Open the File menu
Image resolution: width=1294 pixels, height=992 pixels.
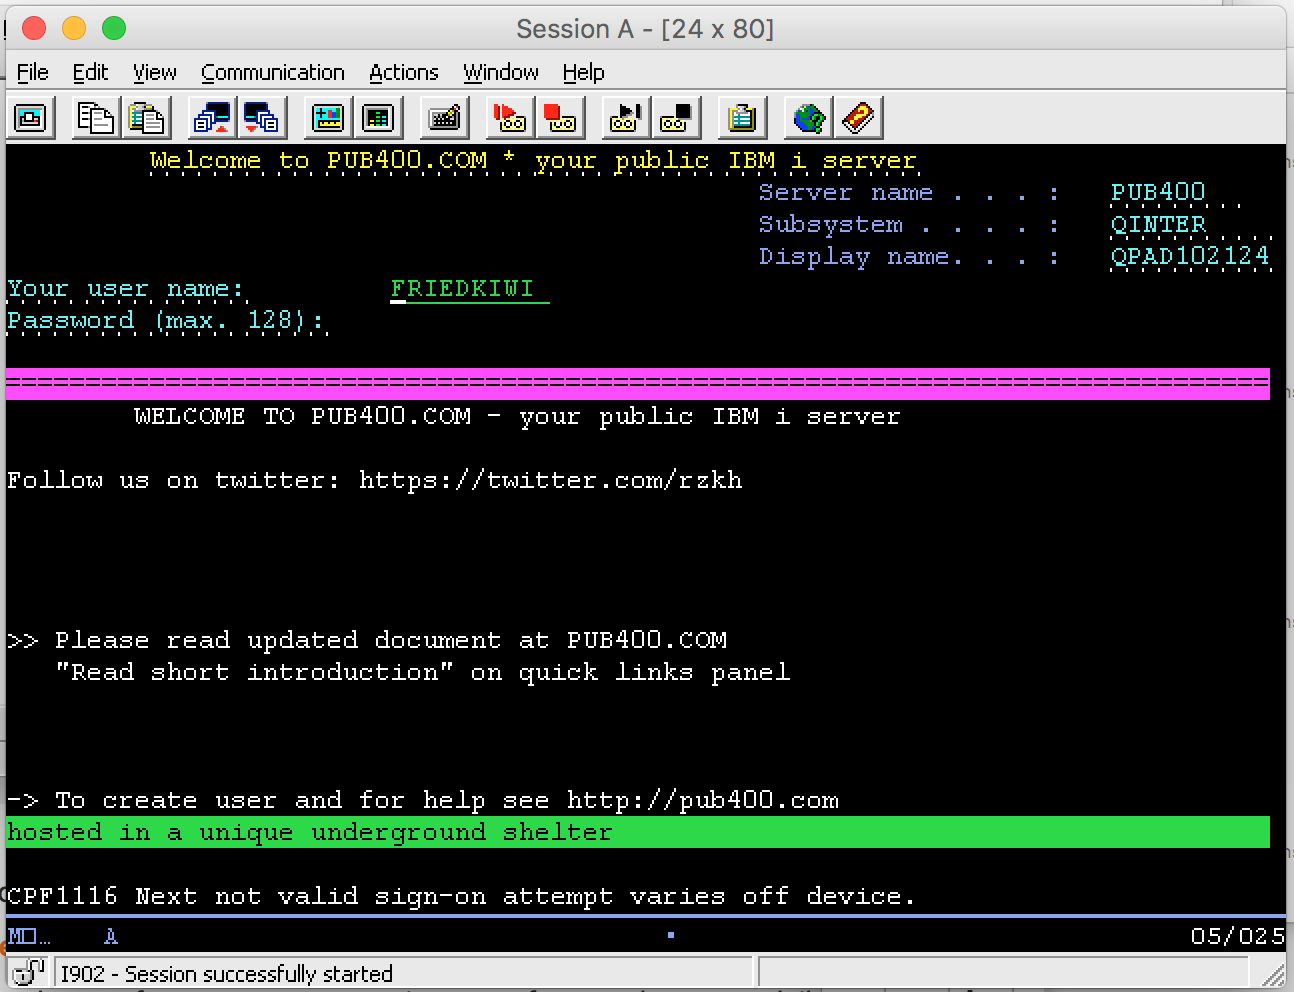[32, 72]
